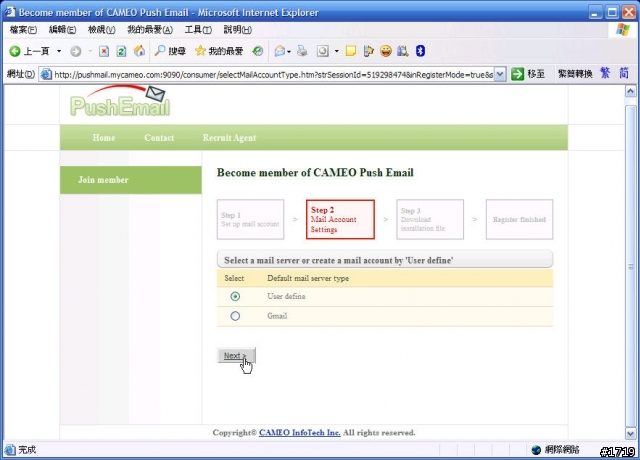This screenshot has height=460, width=640.
Task: Open the 編輯 (Edit) menu
Action: click(x=62, y=29)
